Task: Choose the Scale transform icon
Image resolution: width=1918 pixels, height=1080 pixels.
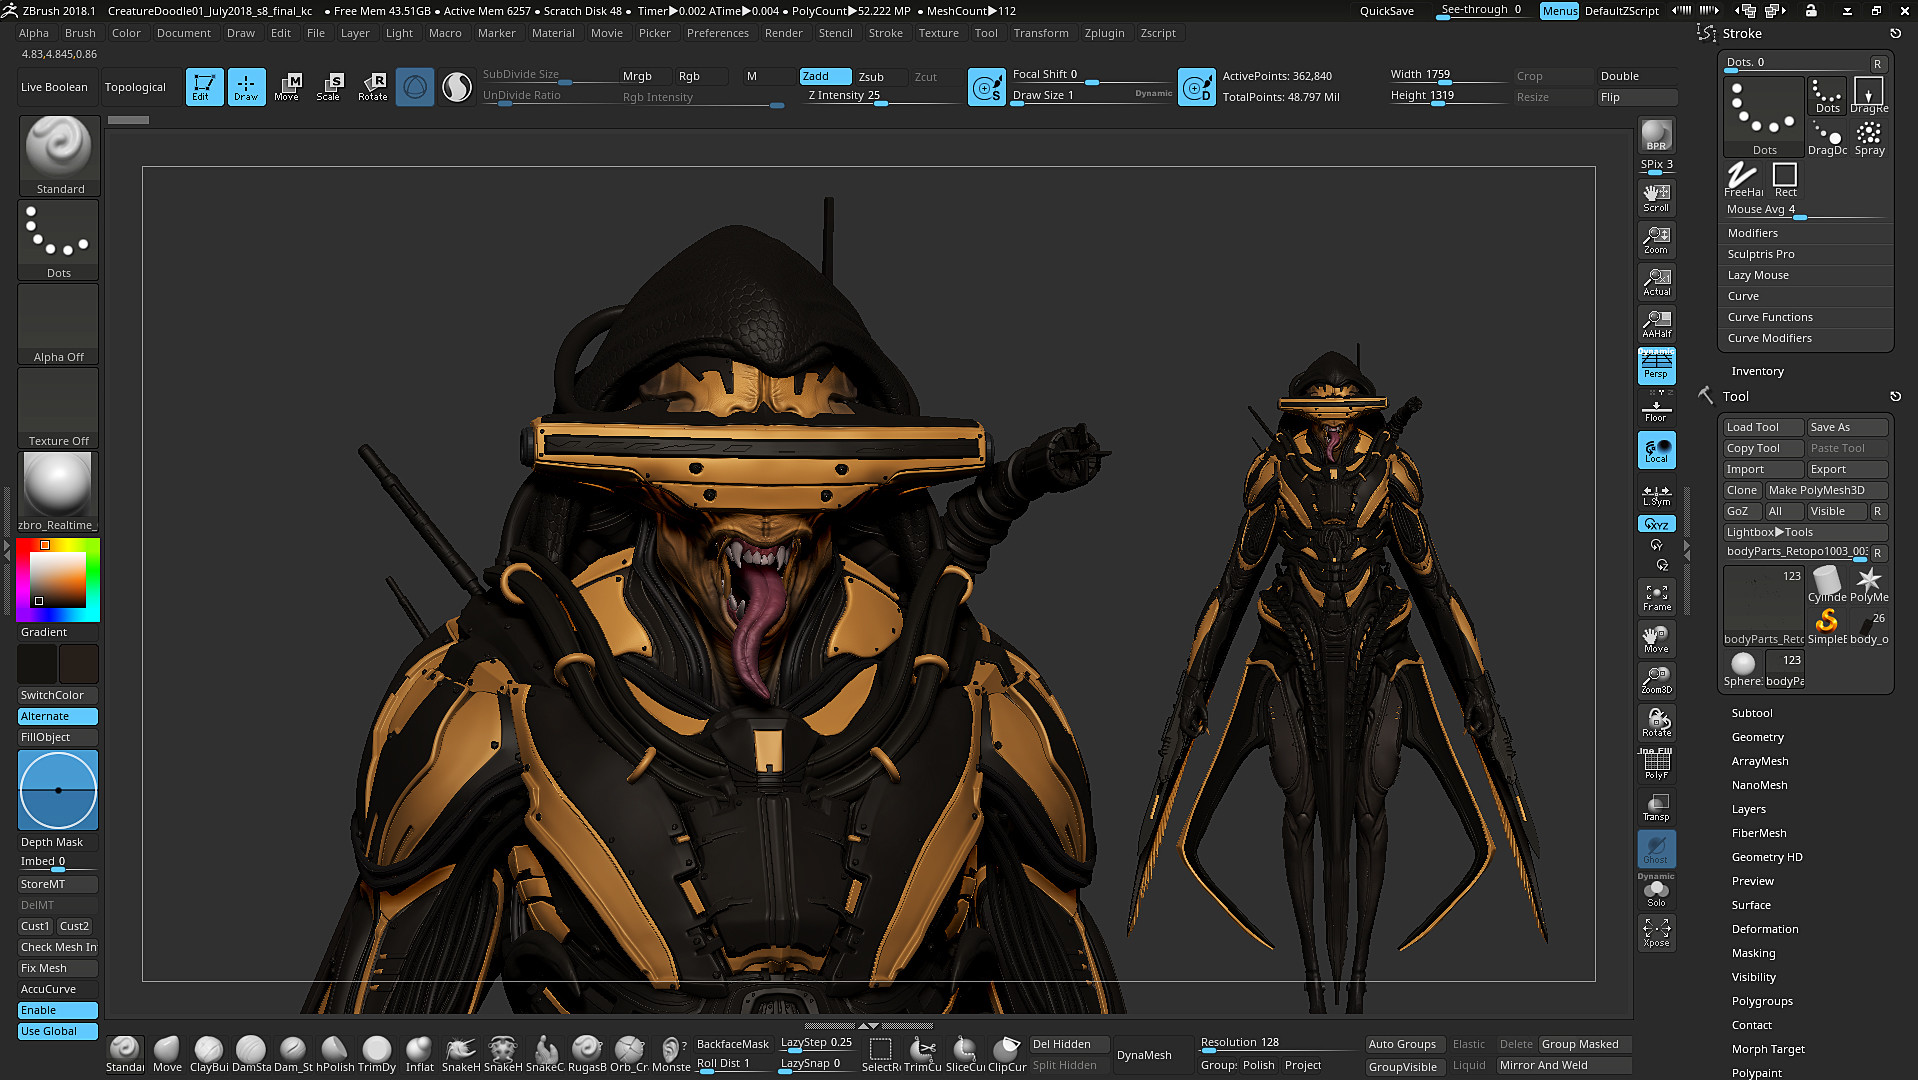Action: (329, 87)
